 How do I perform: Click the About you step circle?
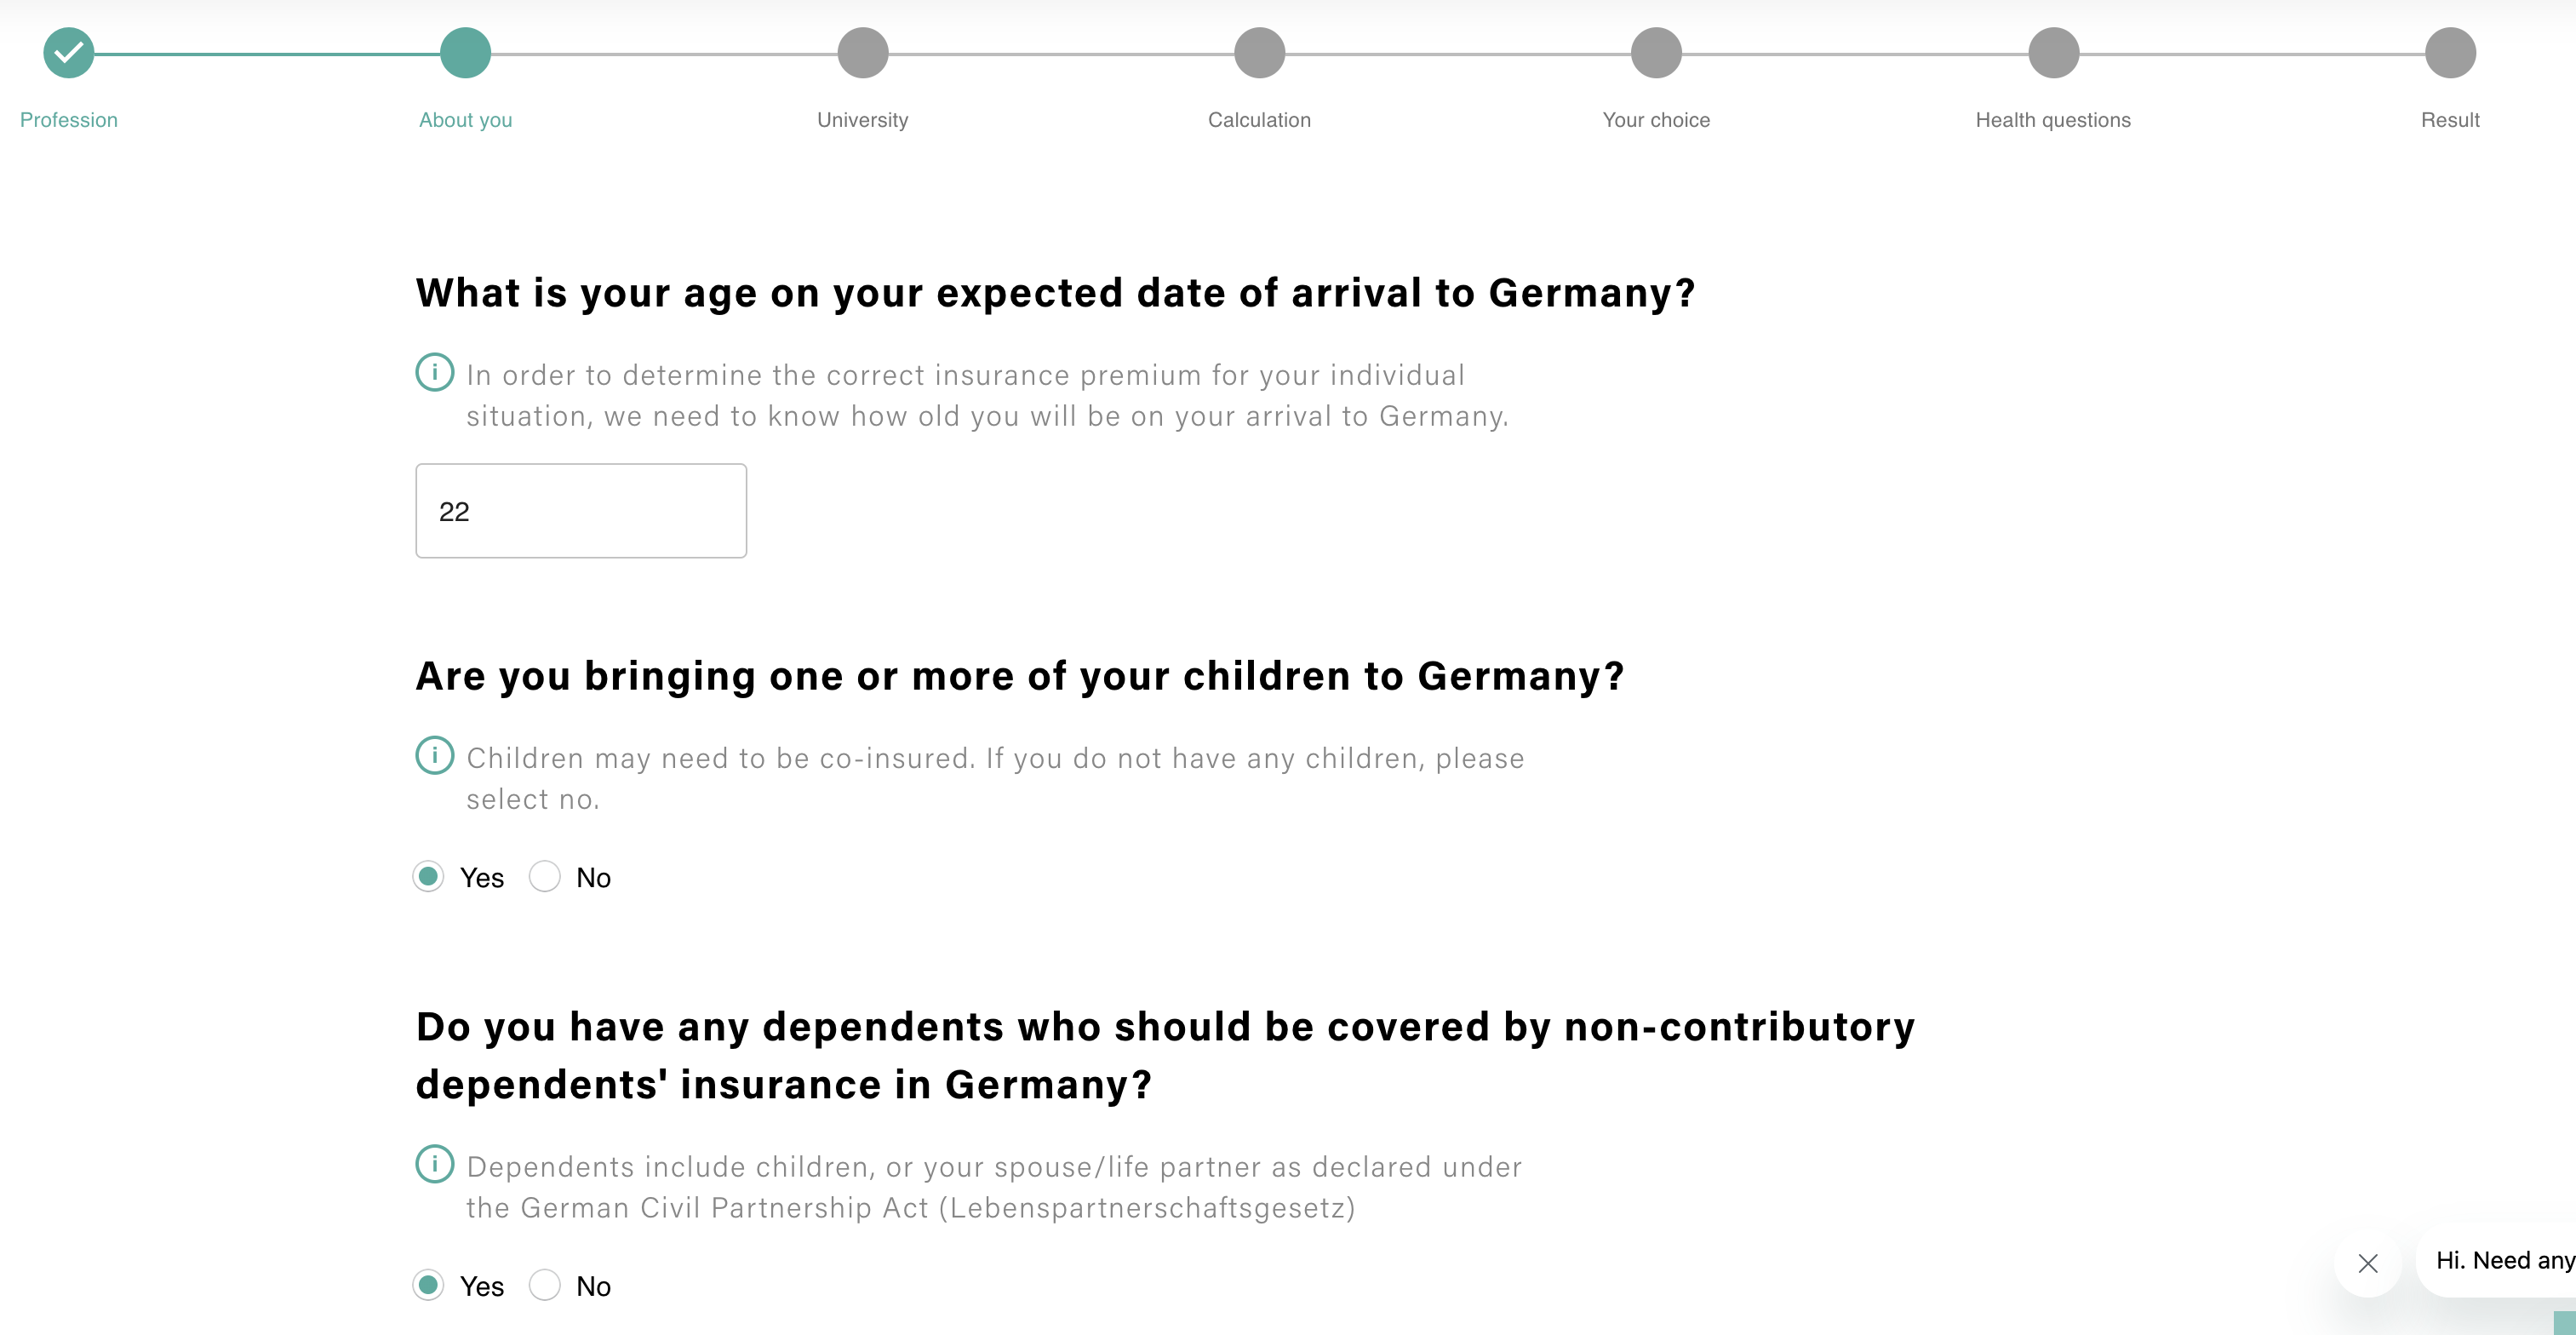coord(465,53)
